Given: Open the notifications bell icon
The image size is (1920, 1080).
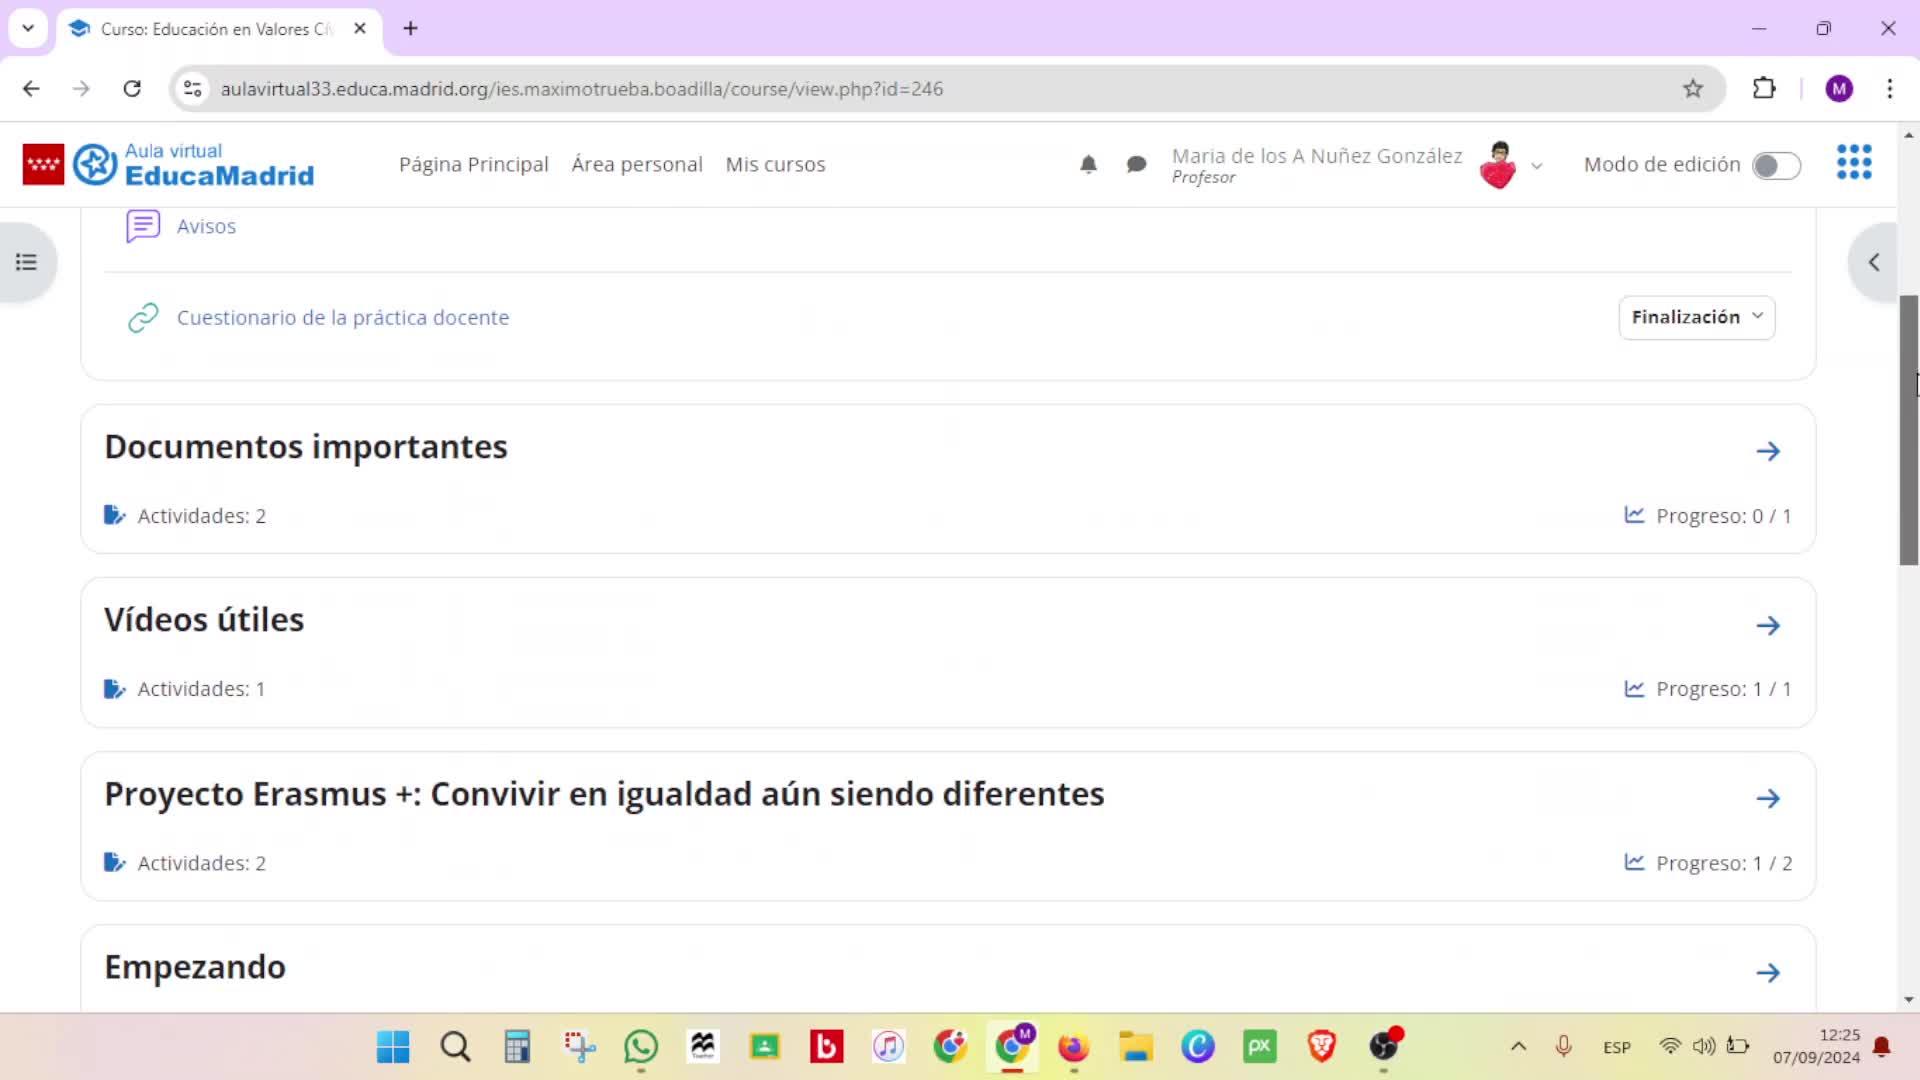Looking at the screenshot, I should coord(1088,164).
